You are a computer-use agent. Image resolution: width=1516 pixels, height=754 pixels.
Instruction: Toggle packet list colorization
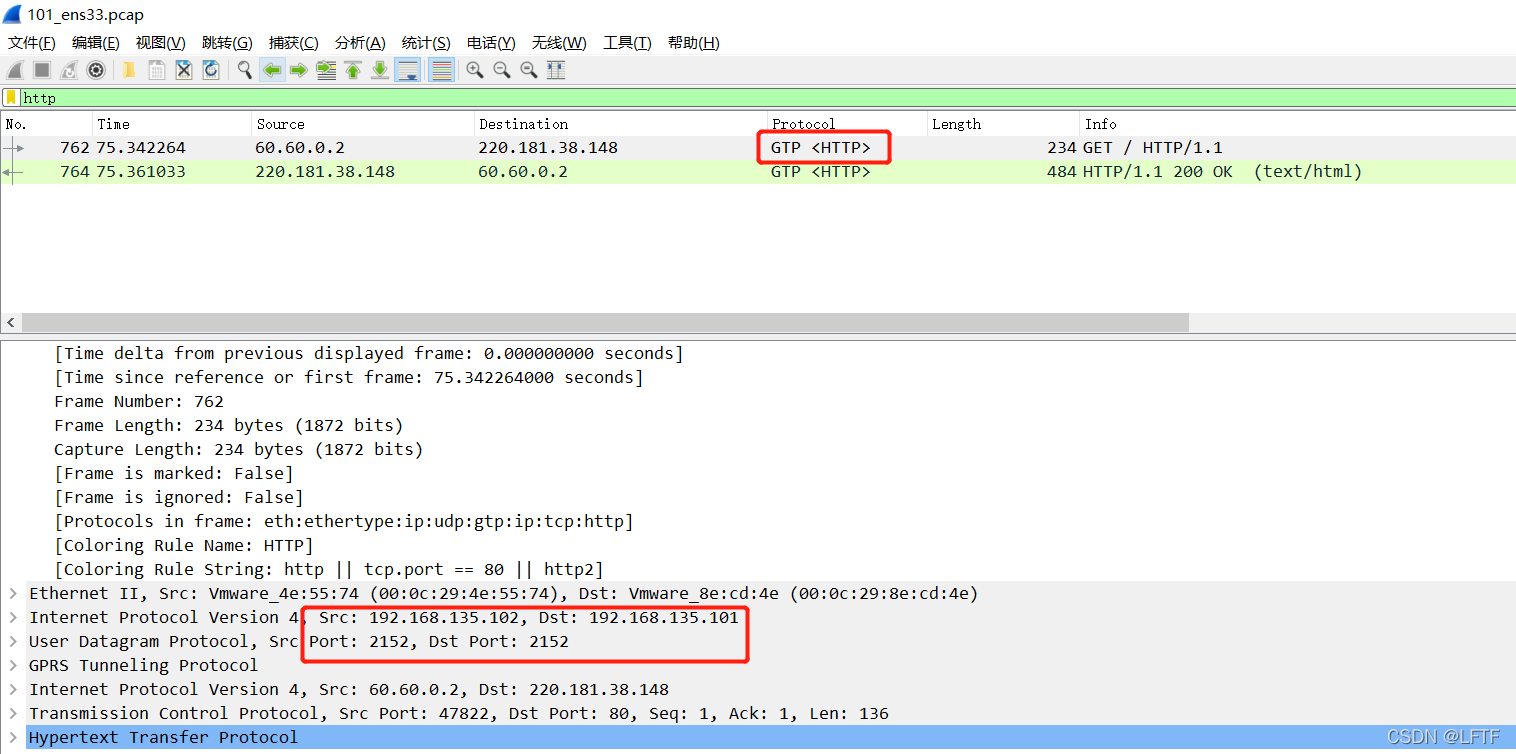[441, 70]
